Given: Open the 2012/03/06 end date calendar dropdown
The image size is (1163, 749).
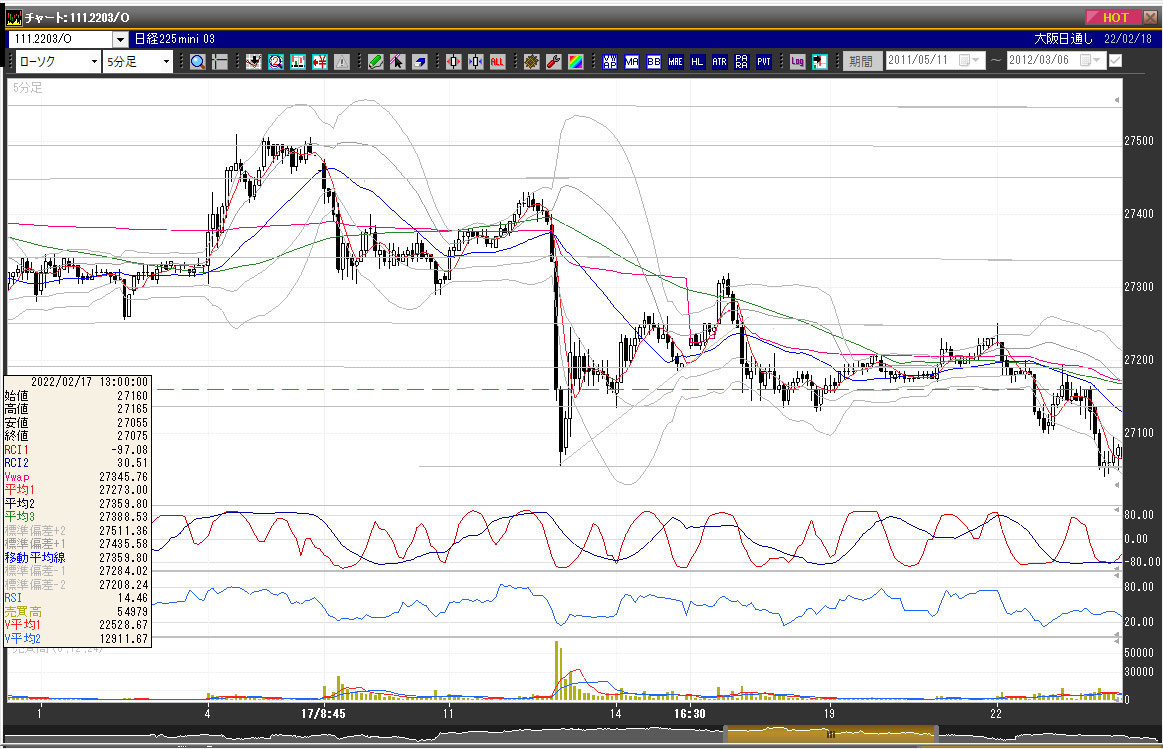Looking at the screenshot, I should click(1090, 60).
